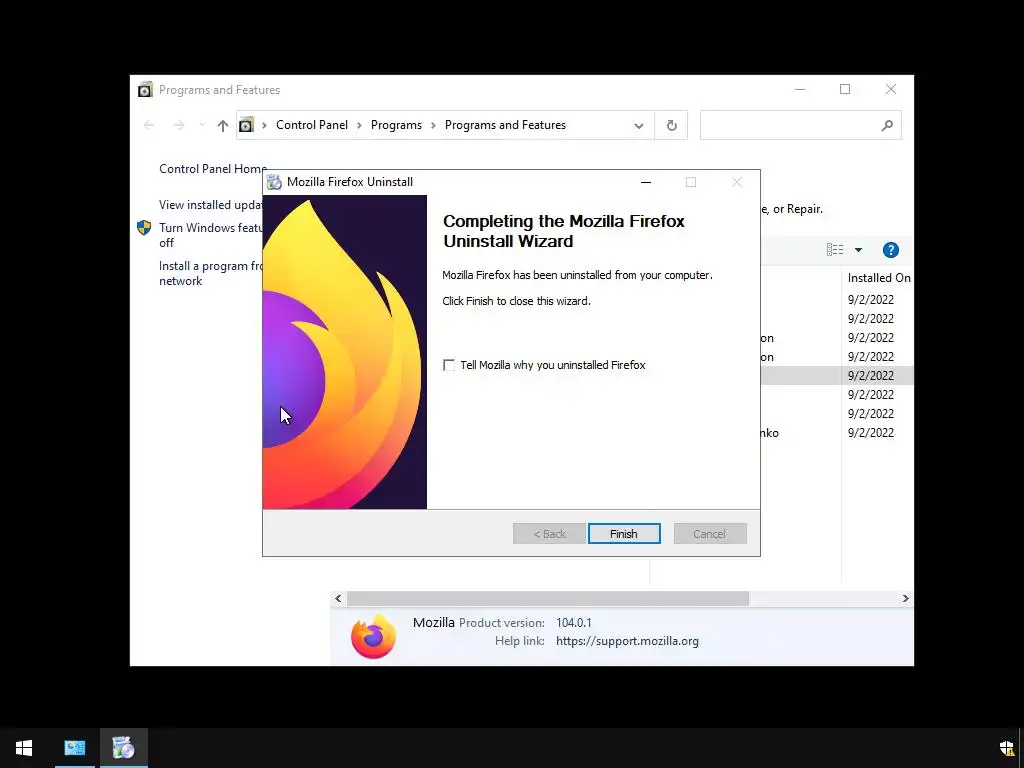This screenshot has width=1024, height=768.
Task: Sort by Installed On column header
Action: point(878,278)
